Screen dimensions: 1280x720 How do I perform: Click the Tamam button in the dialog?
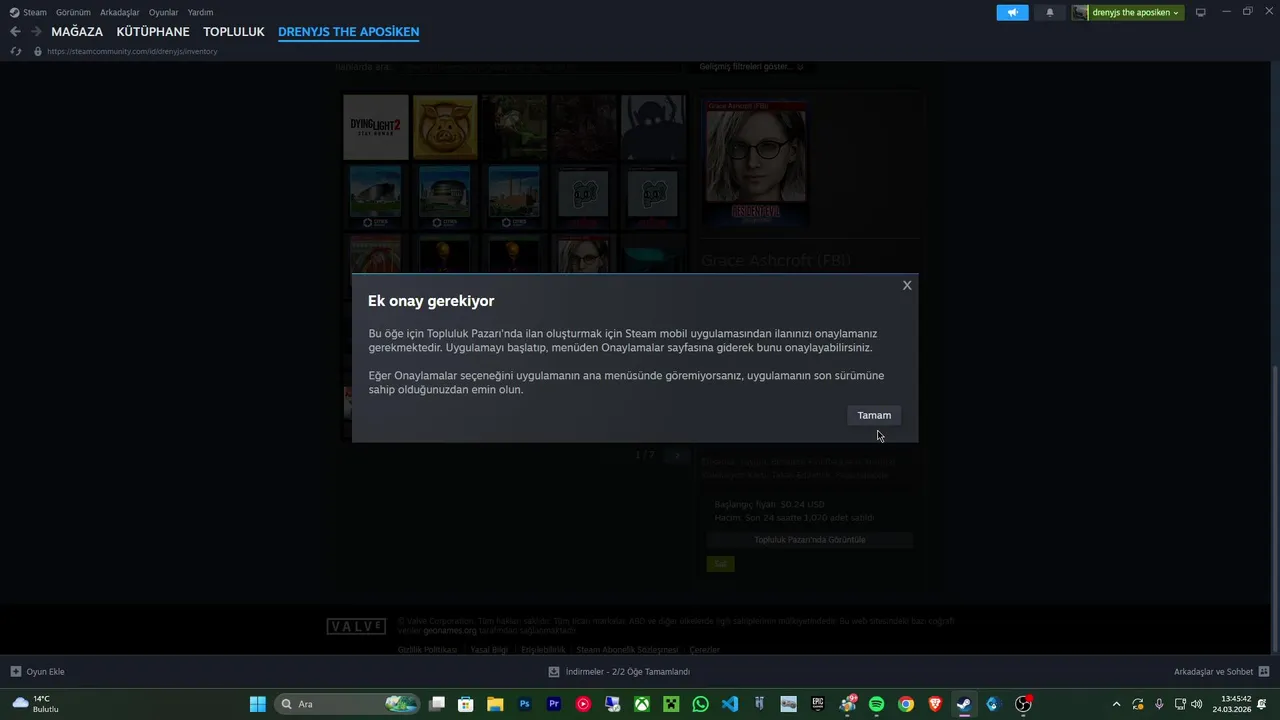point(874,415)
